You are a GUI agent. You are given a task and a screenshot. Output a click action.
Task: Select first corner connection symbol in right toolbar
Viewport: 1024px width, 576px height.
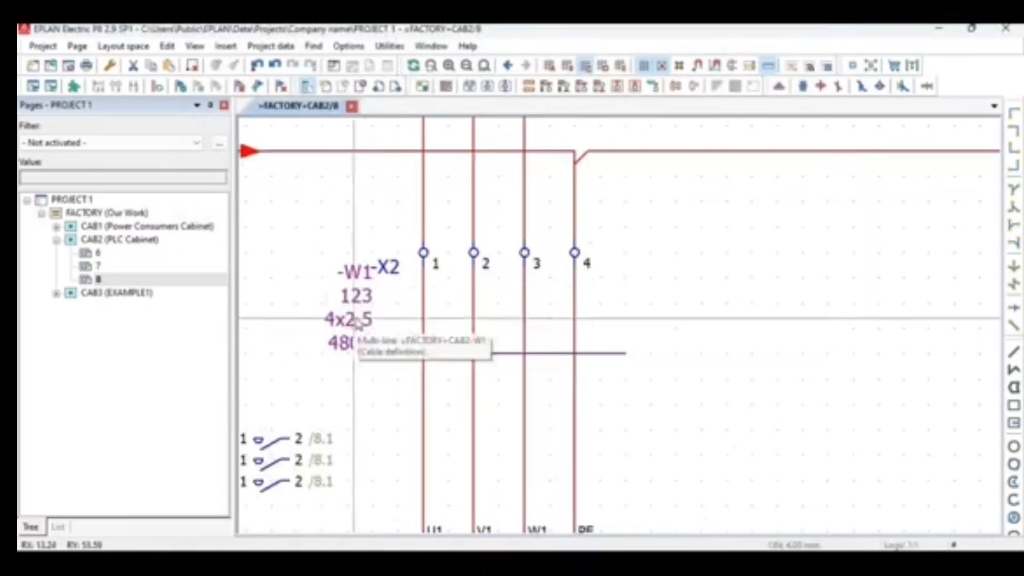(1014, 114)
